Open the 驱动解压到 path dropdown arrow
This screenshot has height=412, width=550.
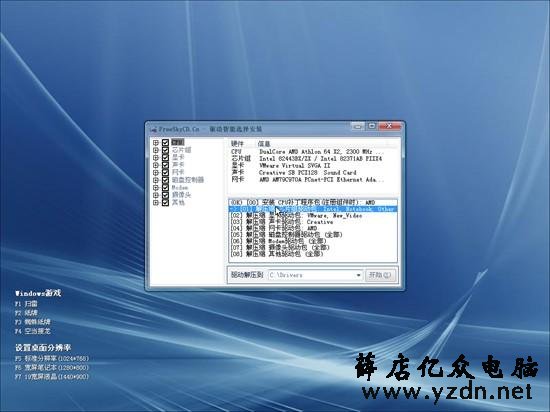358,275
